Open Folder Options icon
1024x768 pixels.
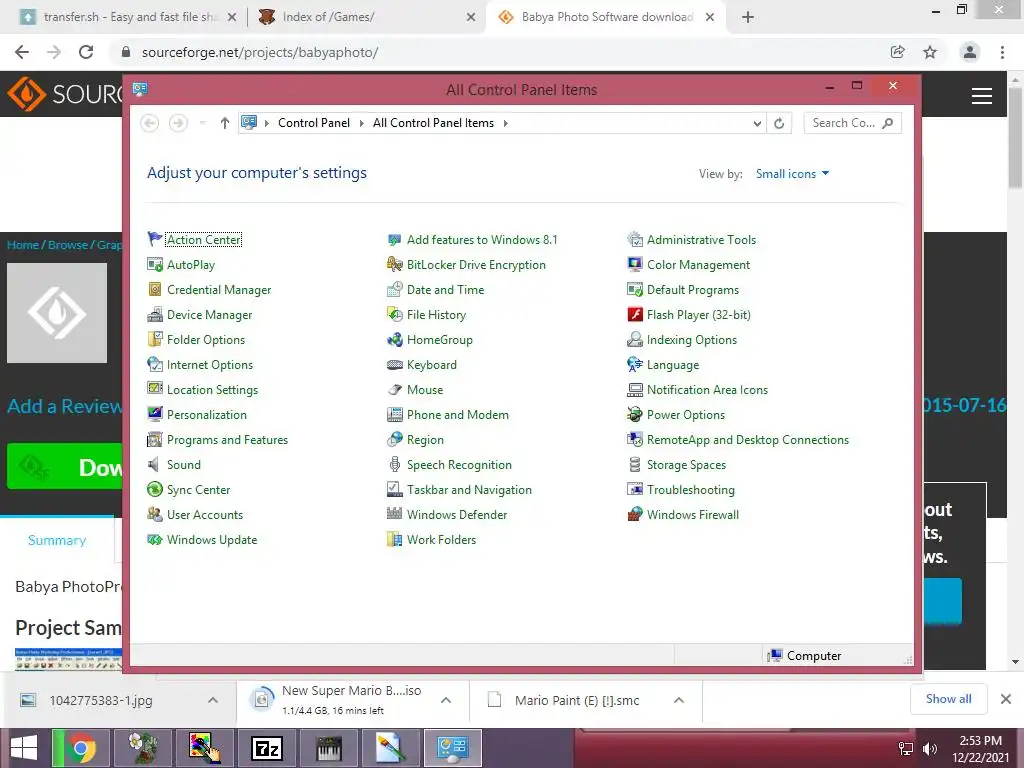(x=154, y=340)
